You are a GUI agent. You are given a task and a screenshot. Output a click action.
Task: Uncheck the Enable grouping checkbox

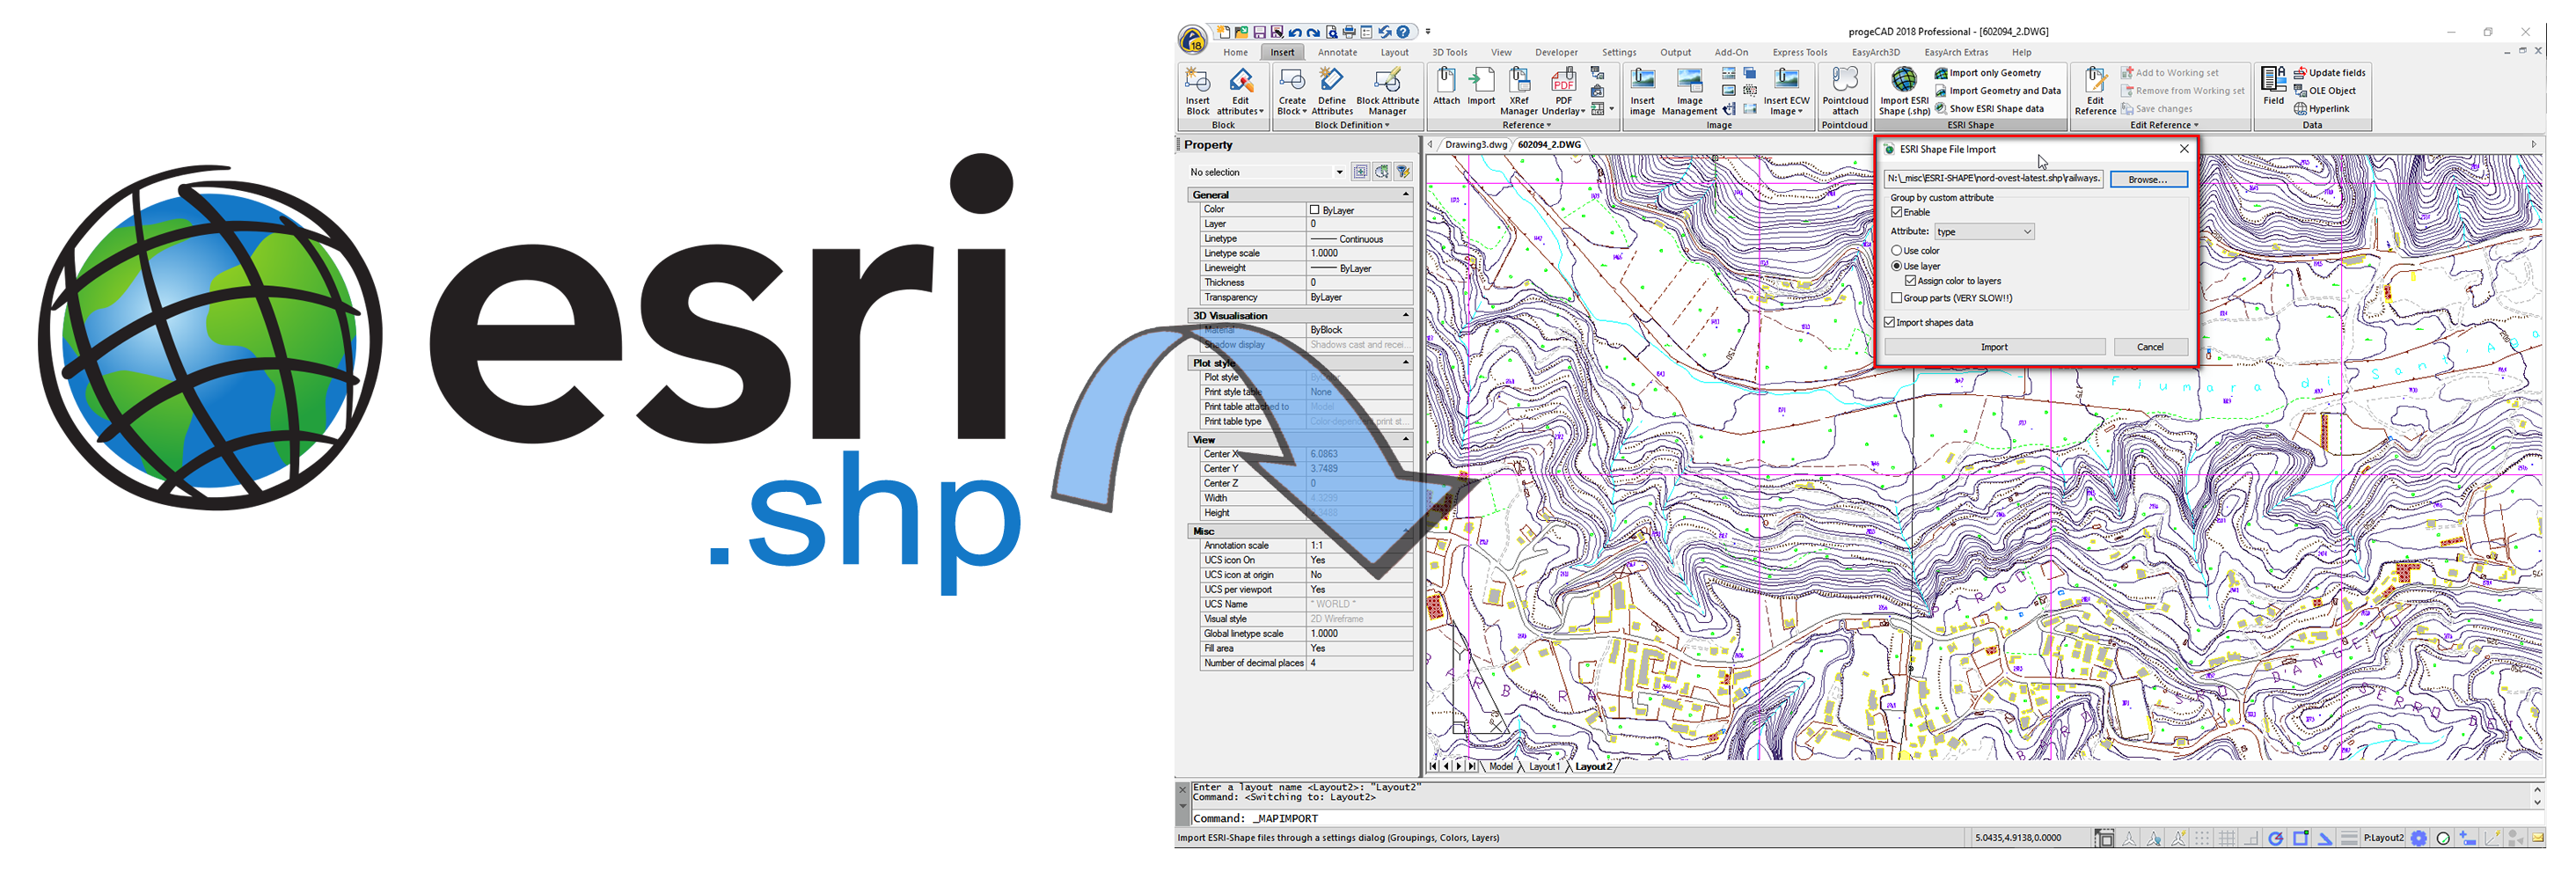pos(1897,212)
